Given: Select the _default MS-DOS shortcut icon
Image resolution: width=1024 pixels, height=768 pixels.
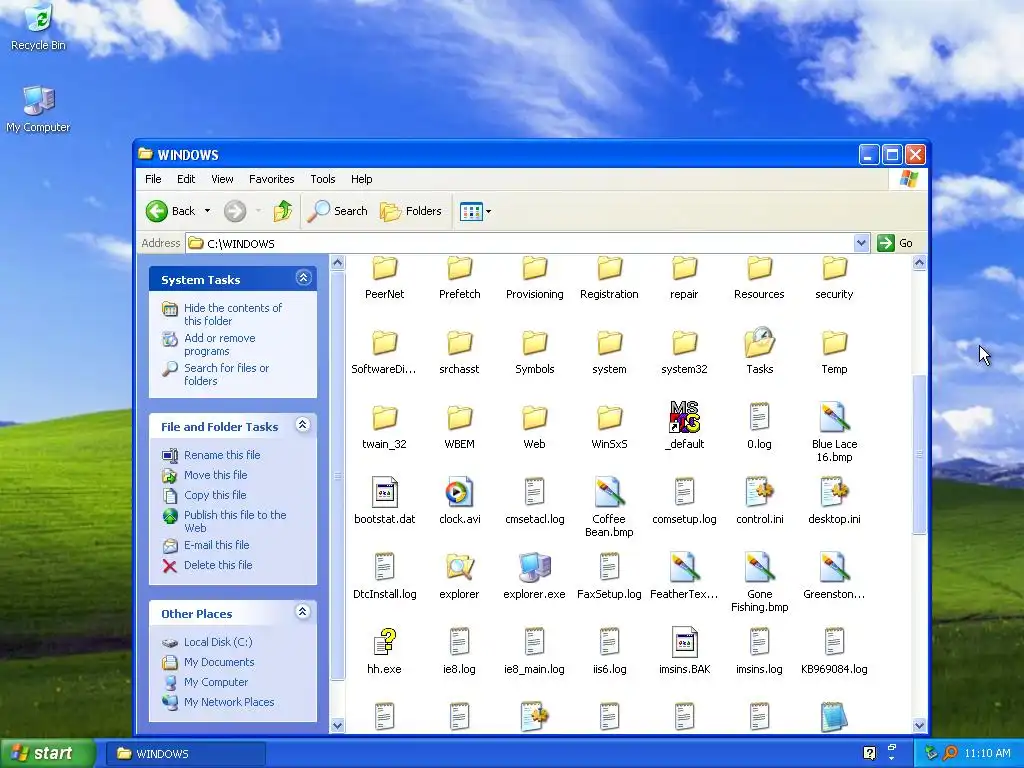Looking at the screenshot, I should [x=684, y=417].
